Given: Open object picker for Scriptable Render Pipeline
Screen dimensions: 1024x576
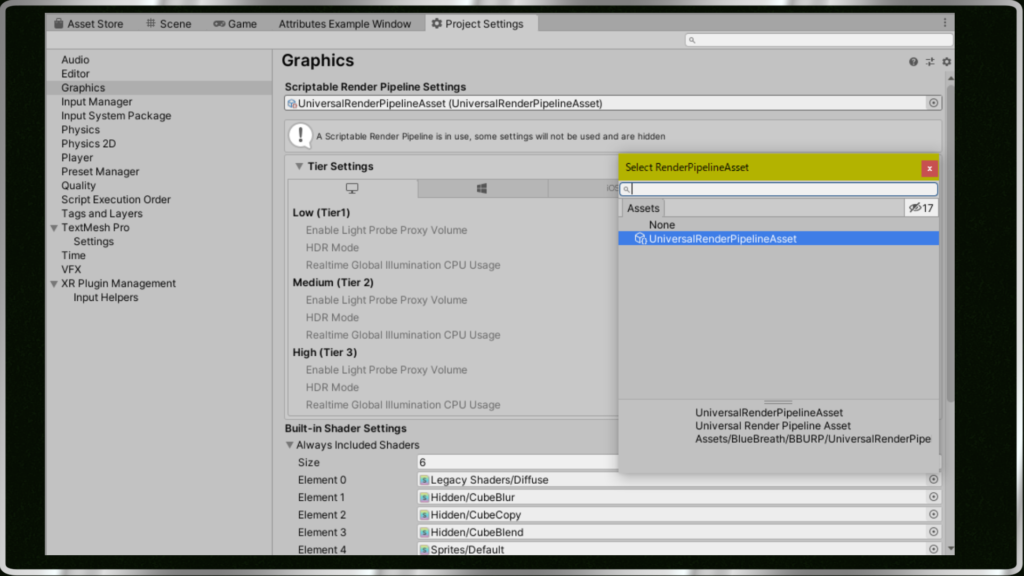Looking at the screenshot, I should click(934, 103).
